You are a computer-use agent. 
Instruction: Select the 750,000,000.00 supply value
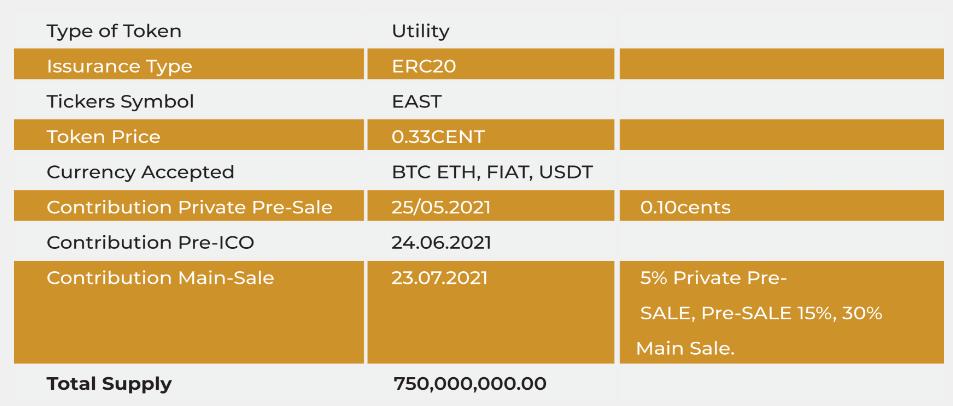coord(470,384)
